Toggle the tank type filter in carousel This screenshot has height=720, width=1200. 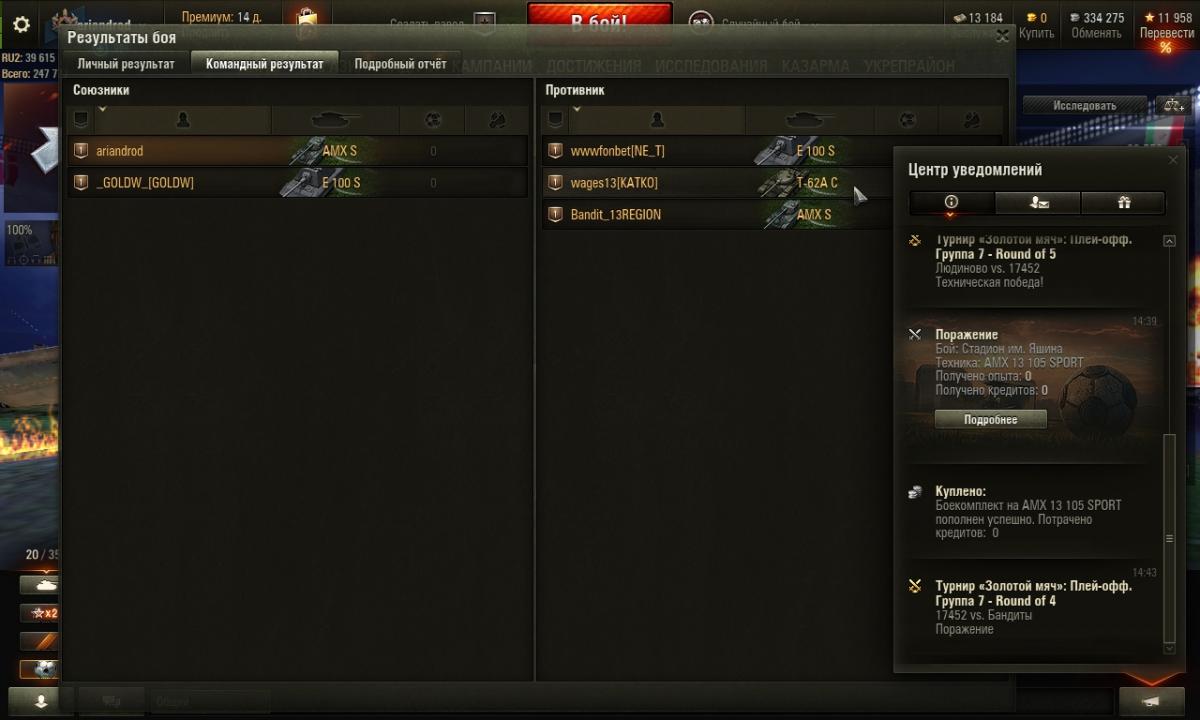point(42,585)
